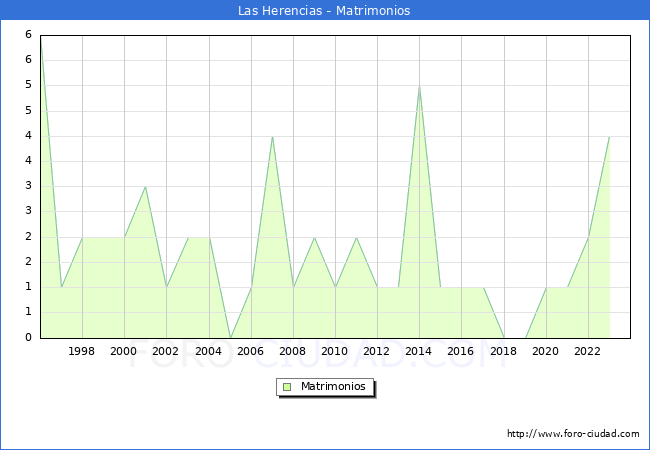Click the 2007 peak data point
Viewport: 650px width, 450px height.
pyautogui.click(x=272, y=136)
